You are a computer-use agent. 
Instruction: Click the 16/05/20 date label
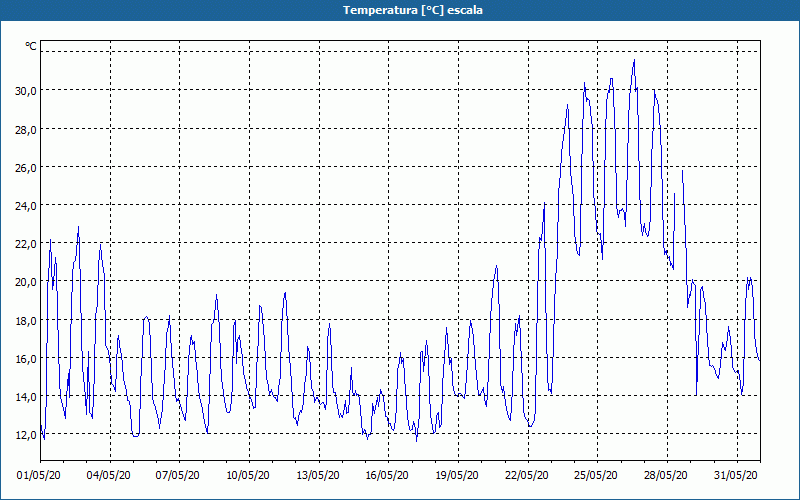(387, 475)
